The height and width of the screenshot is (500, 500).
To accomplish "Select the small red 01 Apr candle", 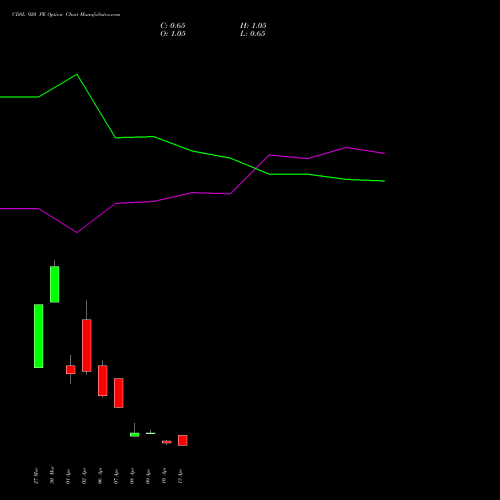I will click(71, 370).
